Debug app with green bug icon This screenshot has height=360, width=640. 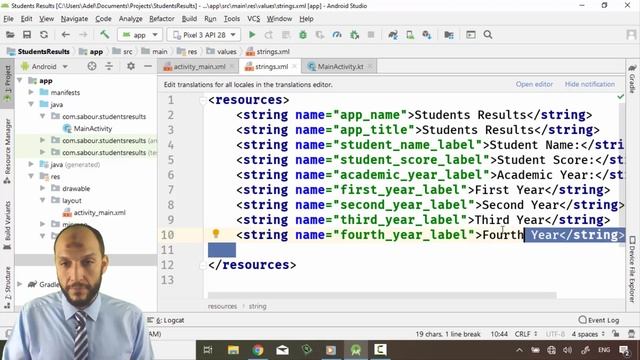tap(303, 35)
